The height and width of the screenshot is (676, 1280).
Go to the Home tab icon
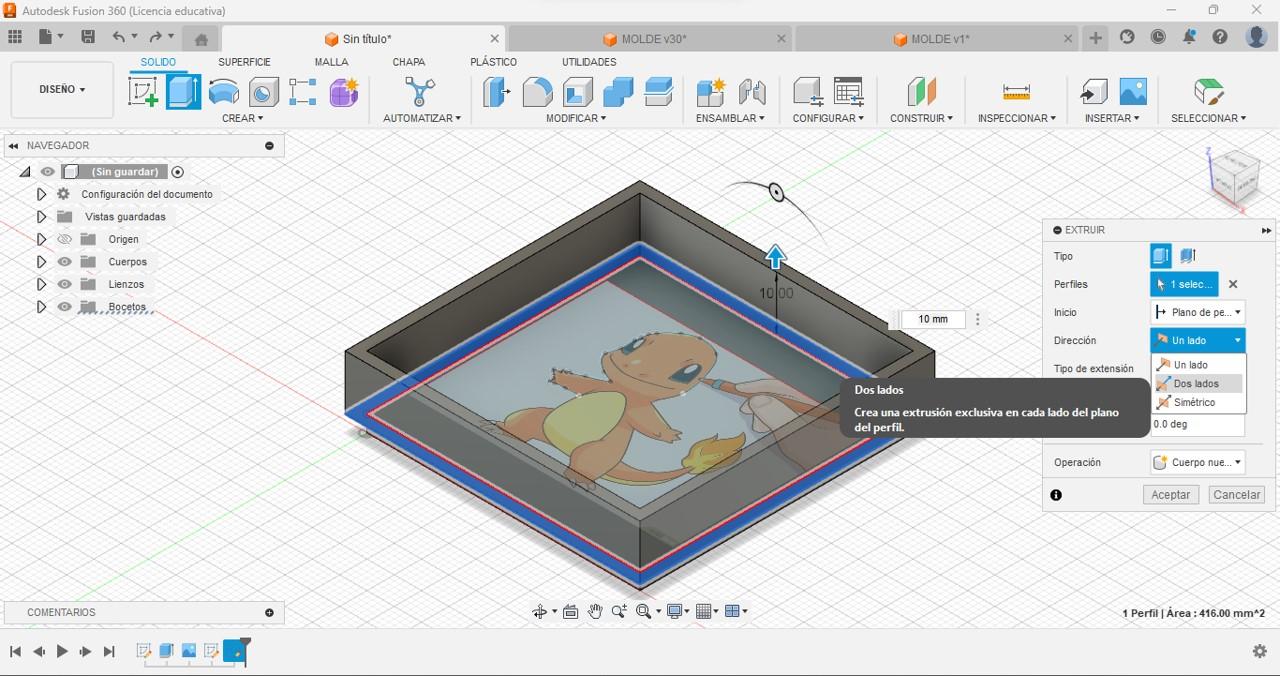pyautogui.click(x=201, y=39)
